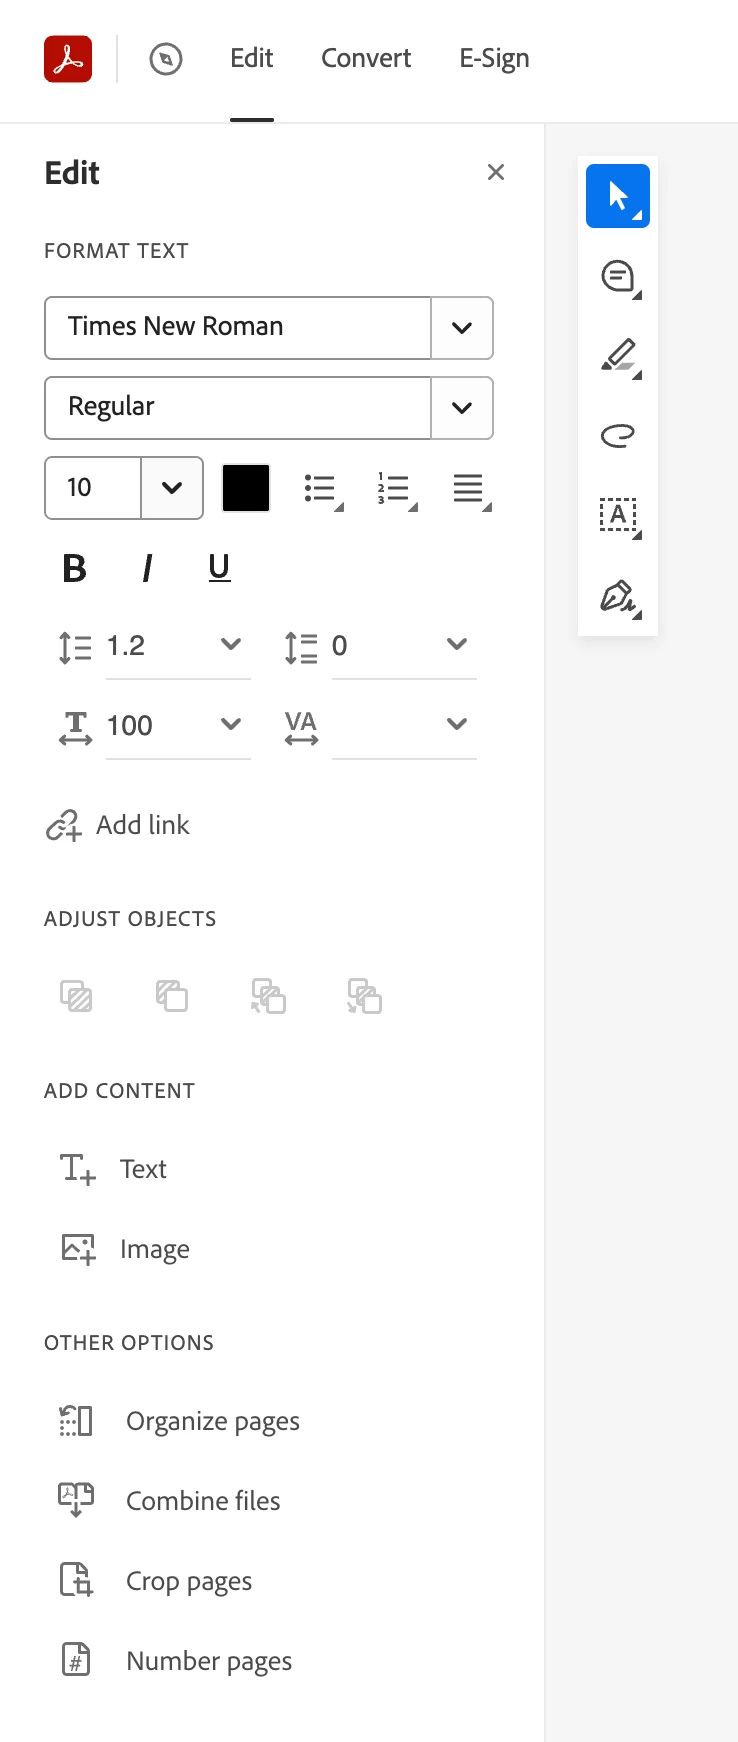Viewport: 738px width, 1742px height.
Task: Open the E-Sign tab
Action: point(494,58)
